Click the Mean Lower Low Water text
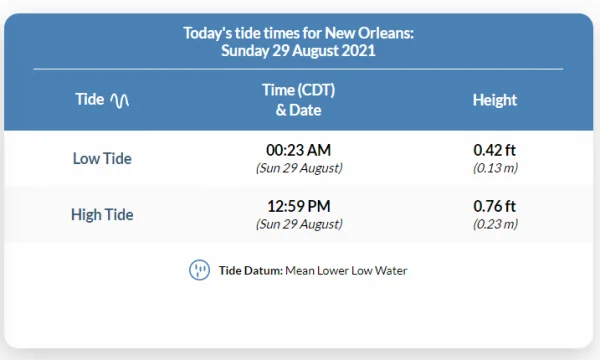Image resolution: width=600 pixels, height=360 pixels. pyautogui.click(x=346, y=270)
